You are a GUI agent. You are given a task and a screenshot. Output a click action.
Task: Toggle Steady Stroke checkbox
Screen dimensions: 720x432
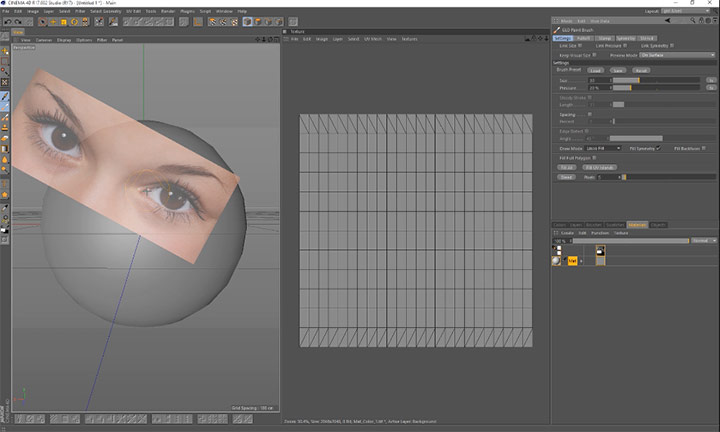590,97
